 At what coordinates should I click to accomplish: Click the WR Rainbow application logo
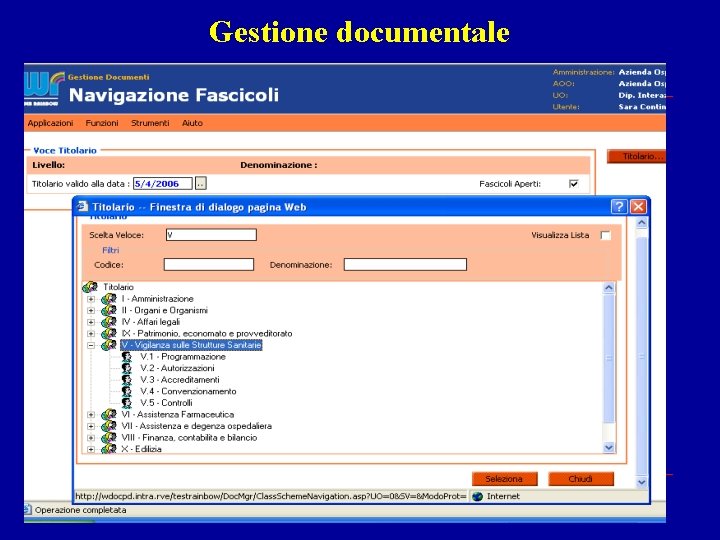point(44,89)
